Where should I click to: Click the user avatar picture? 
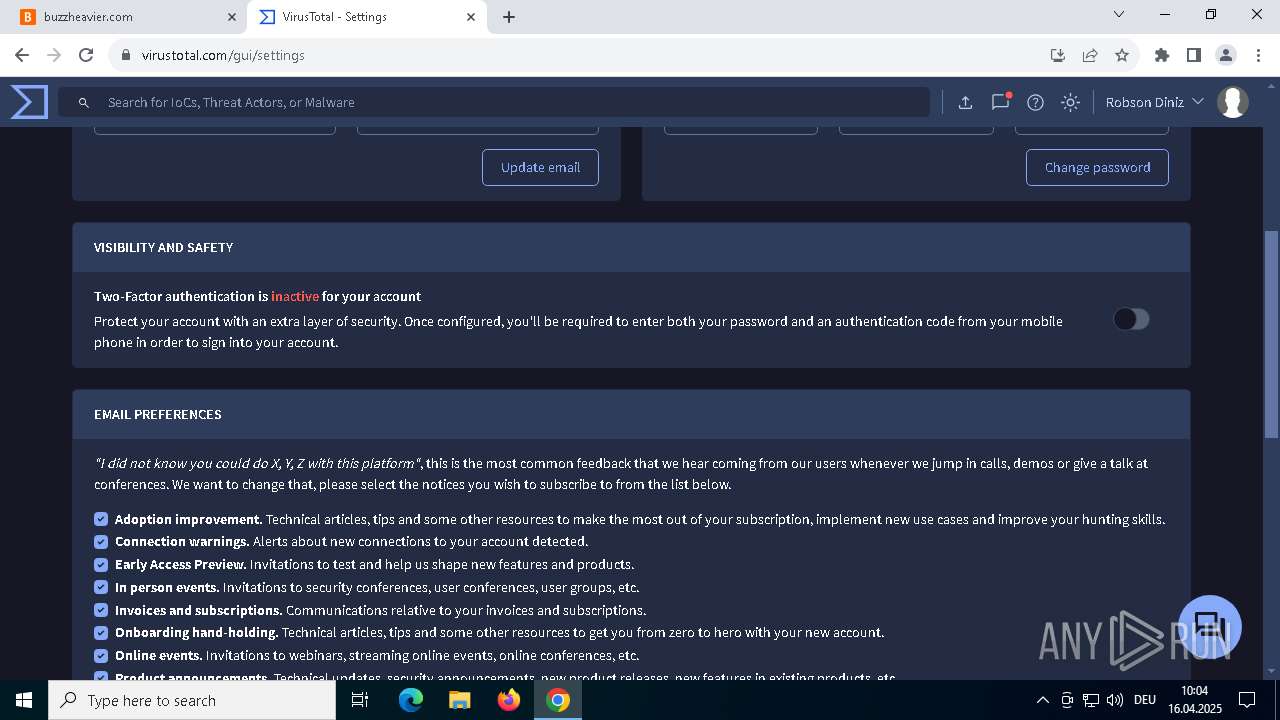point(1233,102)
